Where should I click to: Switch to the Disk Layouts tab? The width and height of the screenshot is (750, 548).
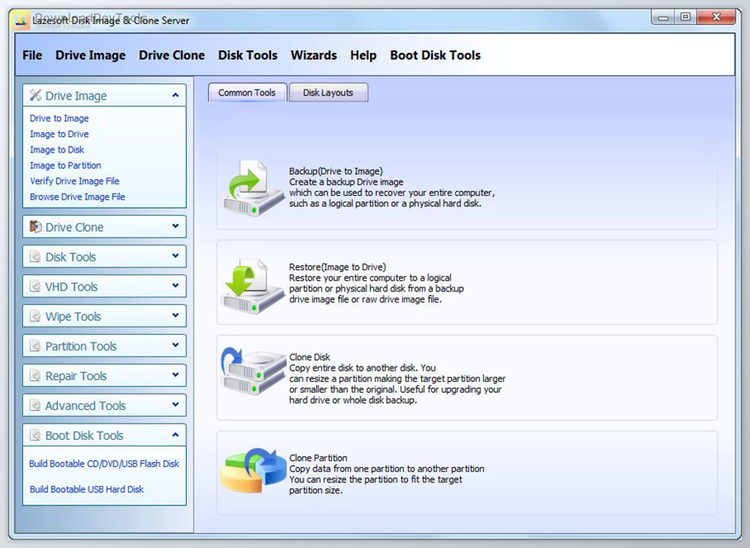click(328, 93)
